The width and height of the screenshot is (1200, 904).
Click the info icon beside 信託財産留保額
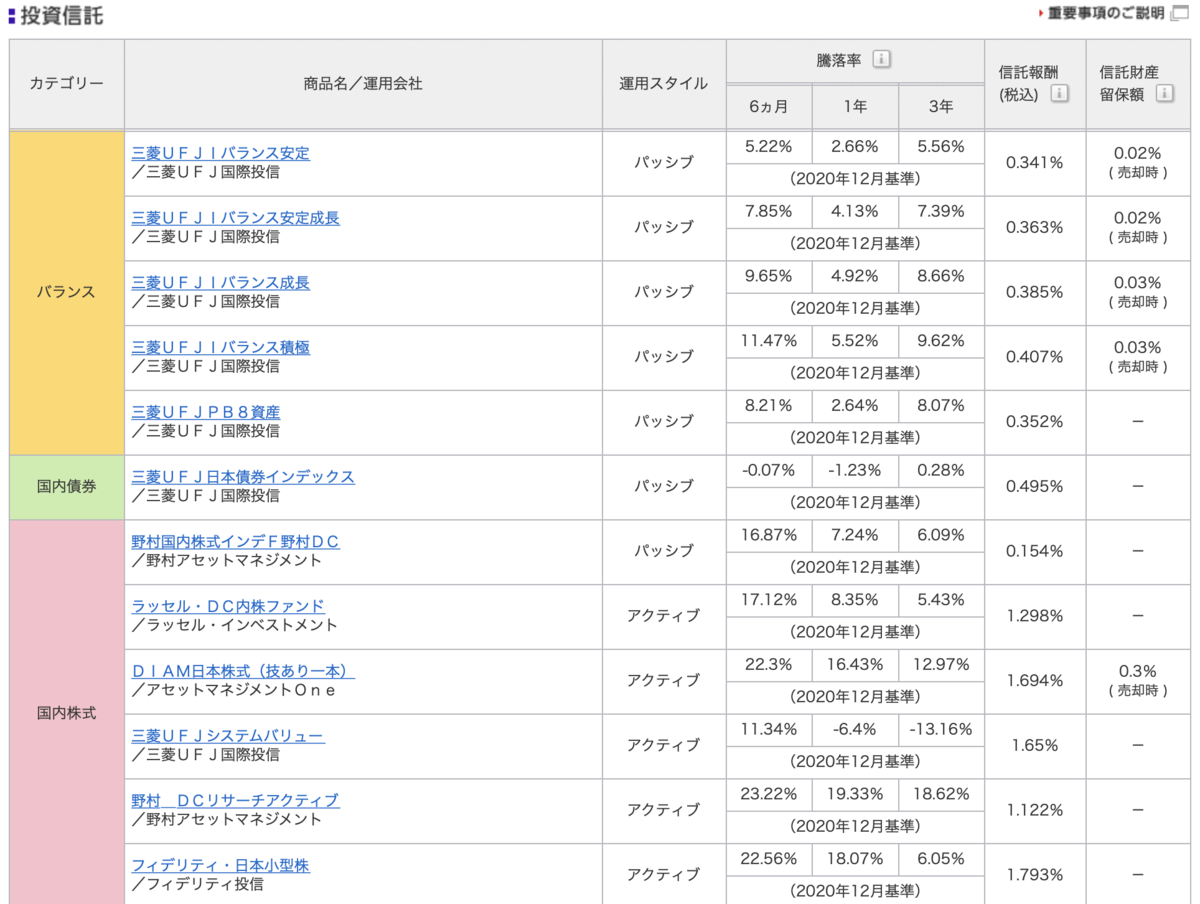(x=1164, y=94)
